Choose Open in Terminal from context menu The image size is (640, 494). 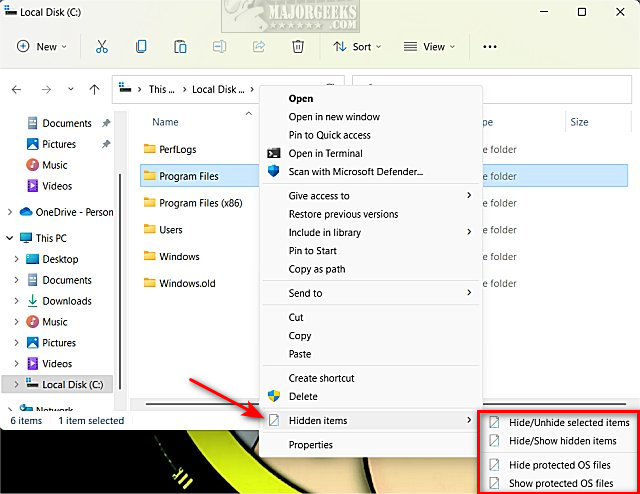[325, 153]
